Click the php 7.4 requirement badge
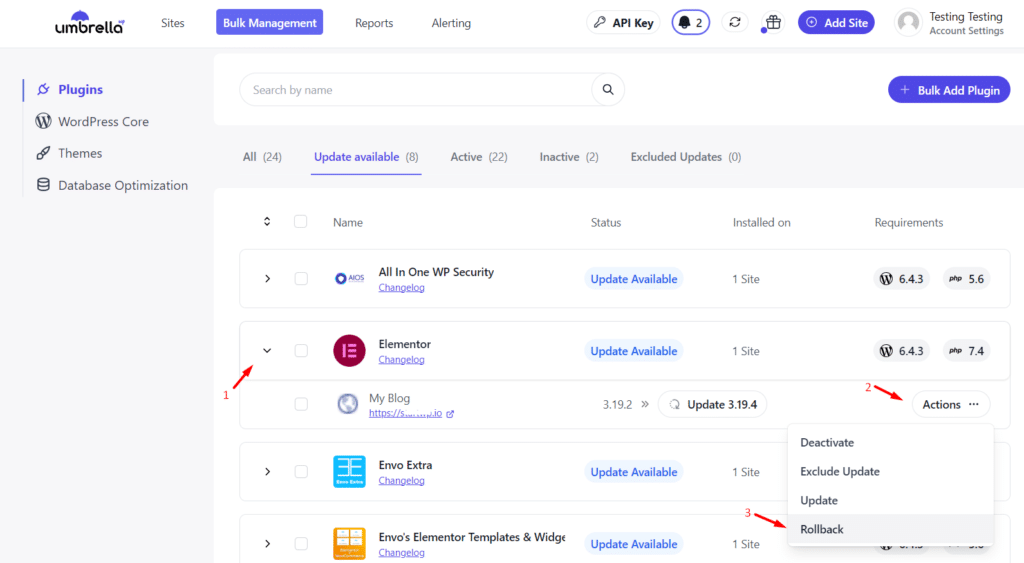The height and width of the screenshot is (563, 1024). tap(967, 351)
